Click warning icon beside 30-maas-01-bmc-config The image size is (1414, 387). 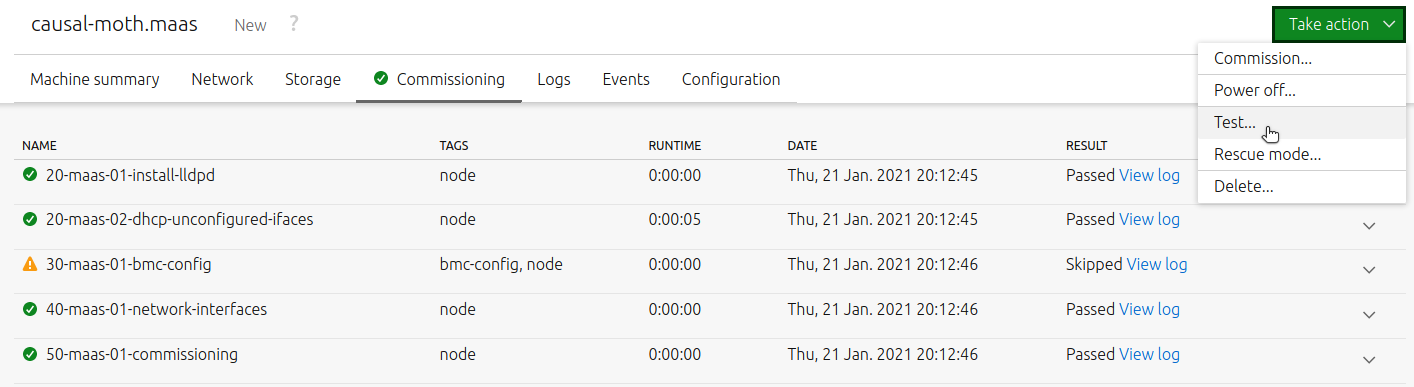tap(30, 265)
